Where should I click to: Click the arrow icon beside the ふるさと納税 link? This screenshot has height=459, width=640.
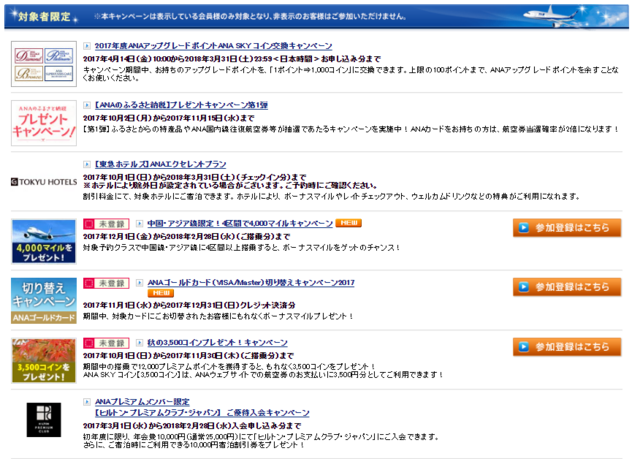coord(87,105)
